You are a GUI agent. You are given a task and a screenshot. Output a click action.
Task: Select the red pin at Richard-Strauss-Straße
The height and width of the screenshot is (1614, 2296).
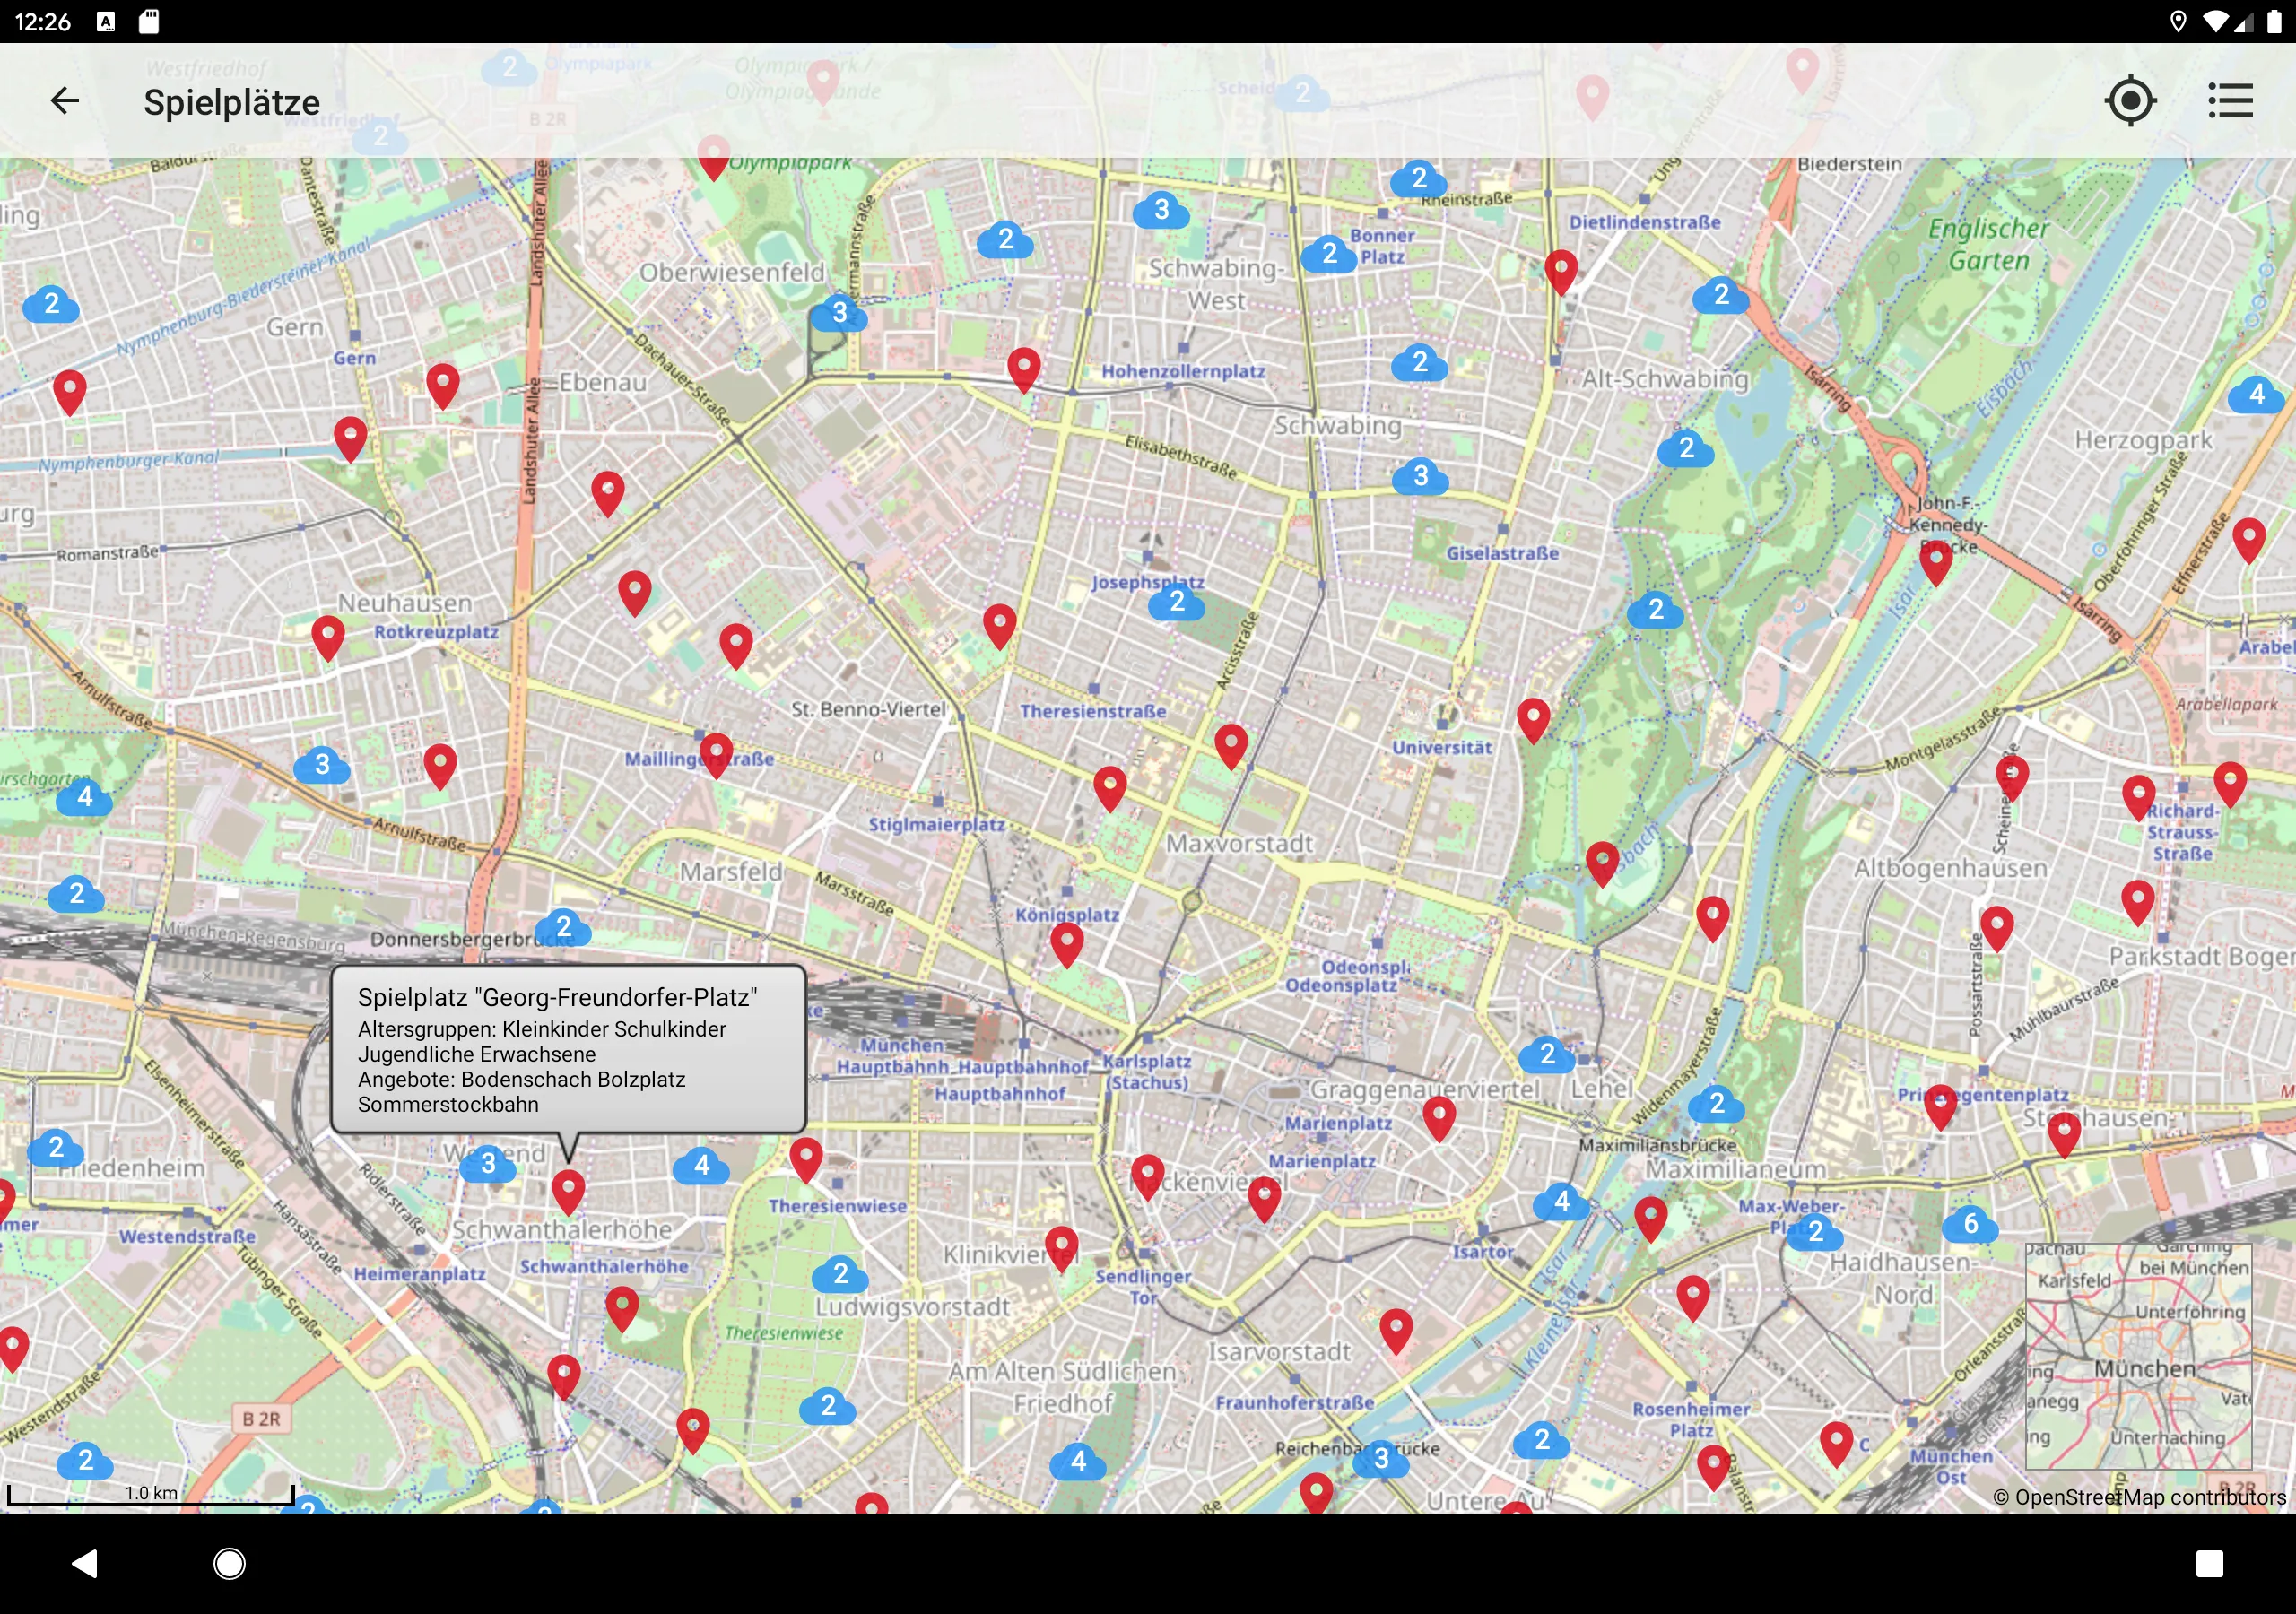(2138, 798)
